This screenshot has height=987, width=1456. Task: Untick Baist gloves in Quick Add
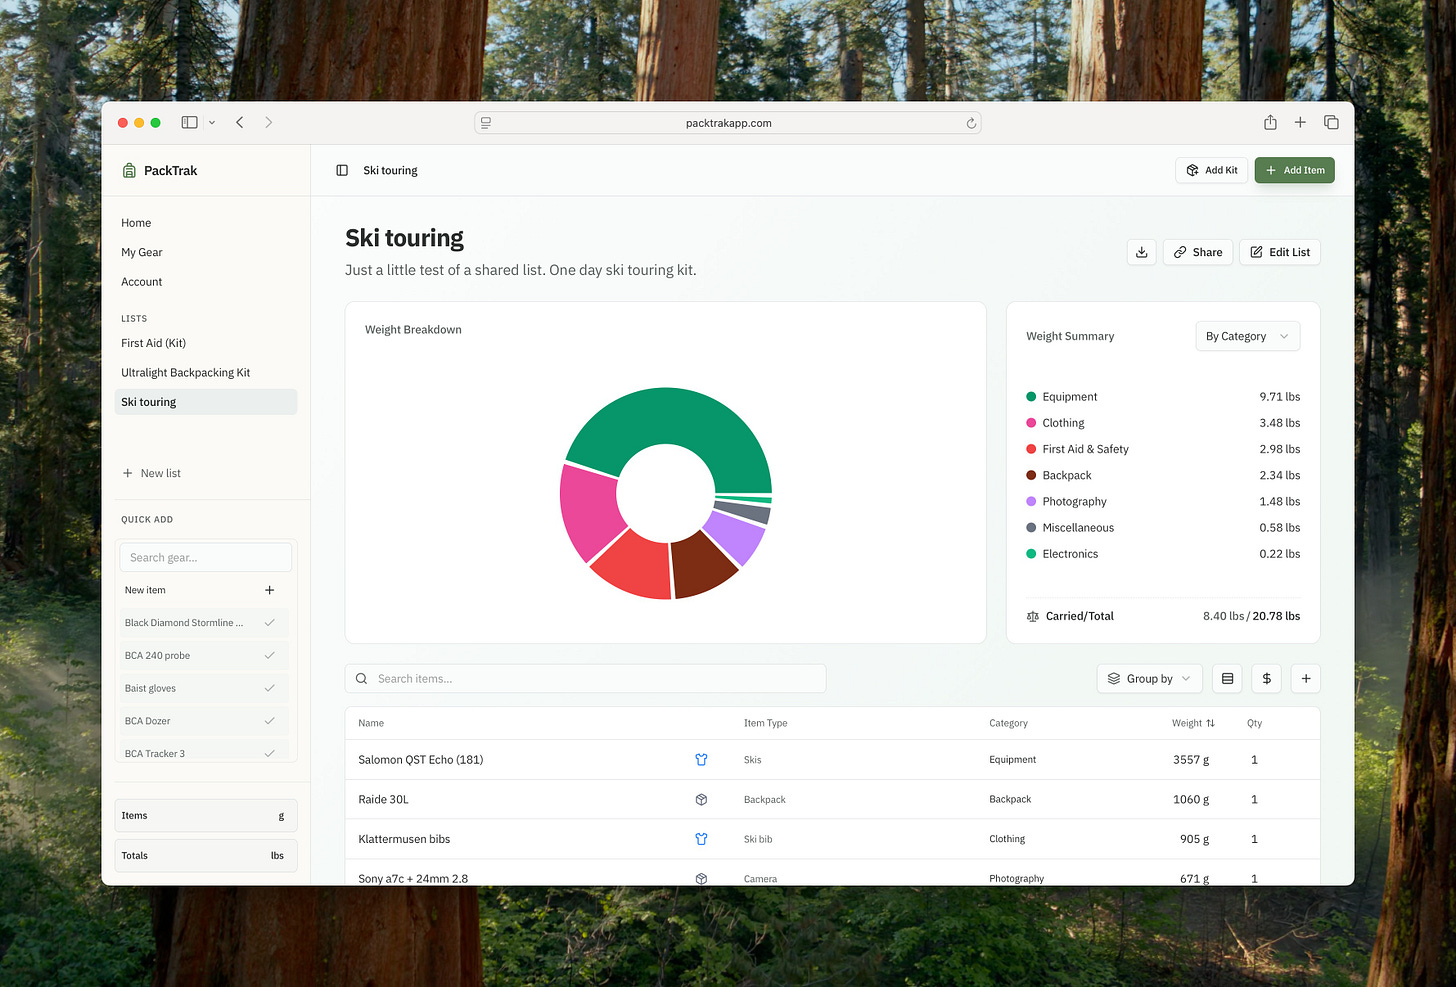(x=269, y=688)
